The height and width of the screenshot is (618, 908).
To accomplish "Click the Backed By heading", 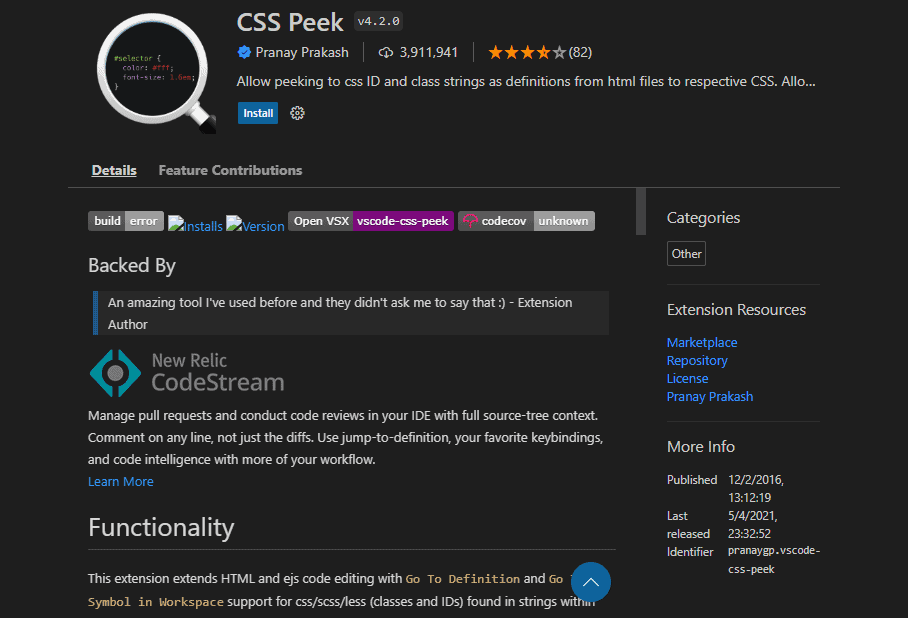I will tap(132, 265).
